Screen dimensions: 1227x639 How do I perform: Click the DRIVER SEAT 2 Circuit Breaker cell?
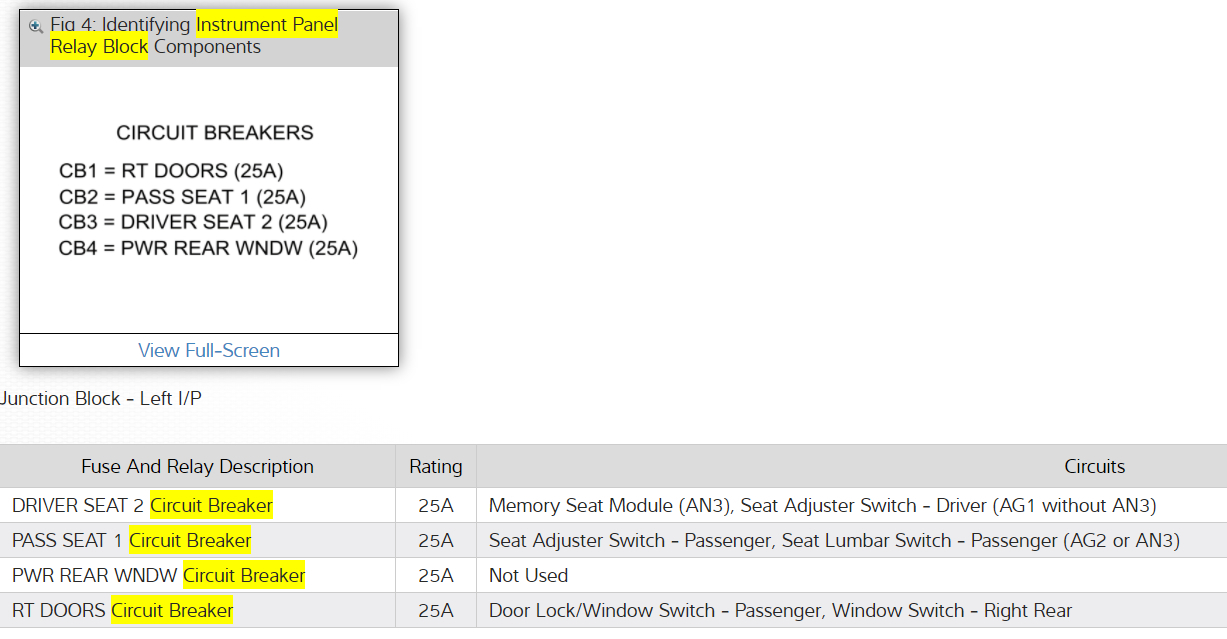pyautogui.click(x=142, y=506)
